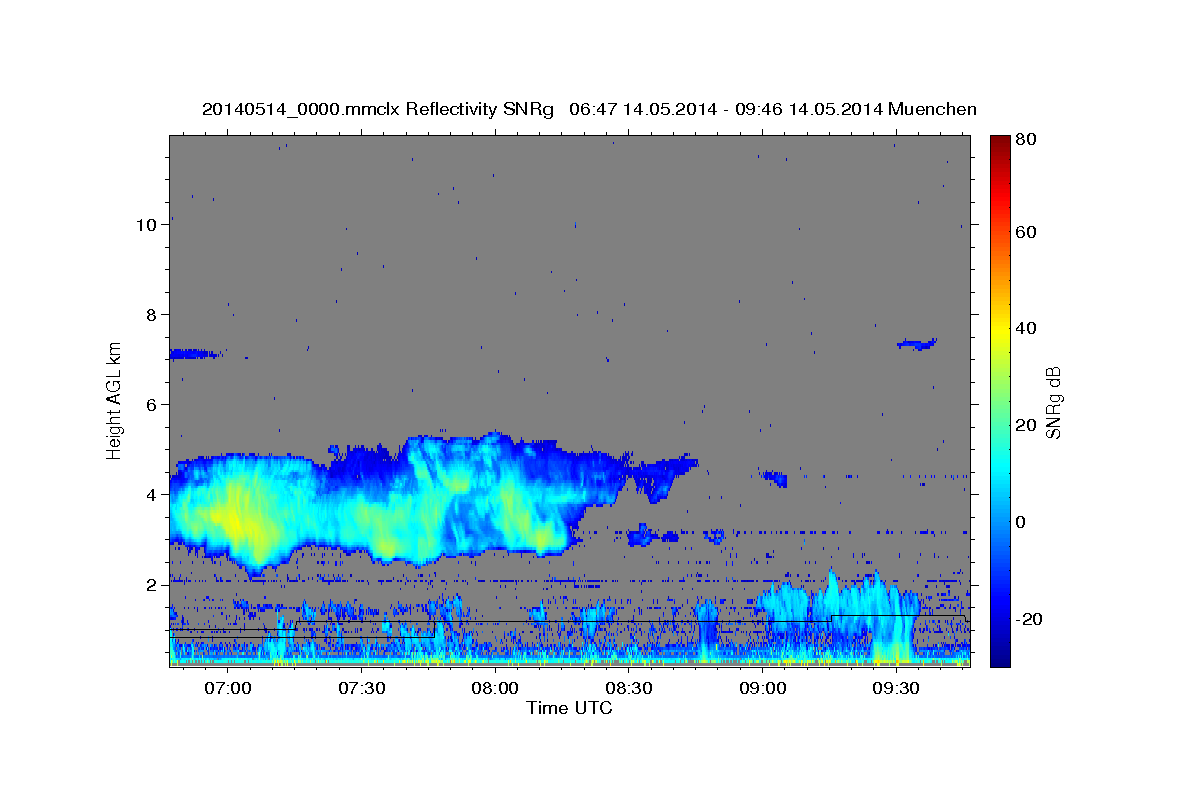Click the low-level convective echo near 09:30

[892, 625]
